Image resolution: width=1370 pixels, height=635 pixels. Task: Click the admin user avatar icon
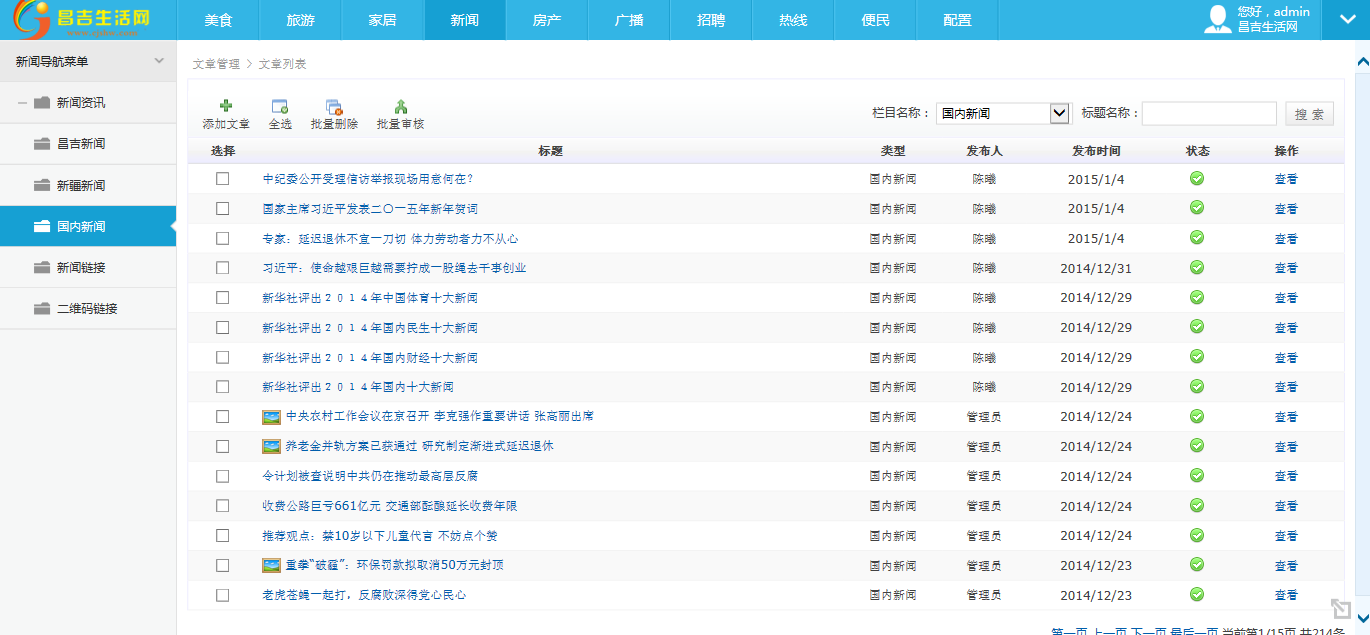[1217, 19]
